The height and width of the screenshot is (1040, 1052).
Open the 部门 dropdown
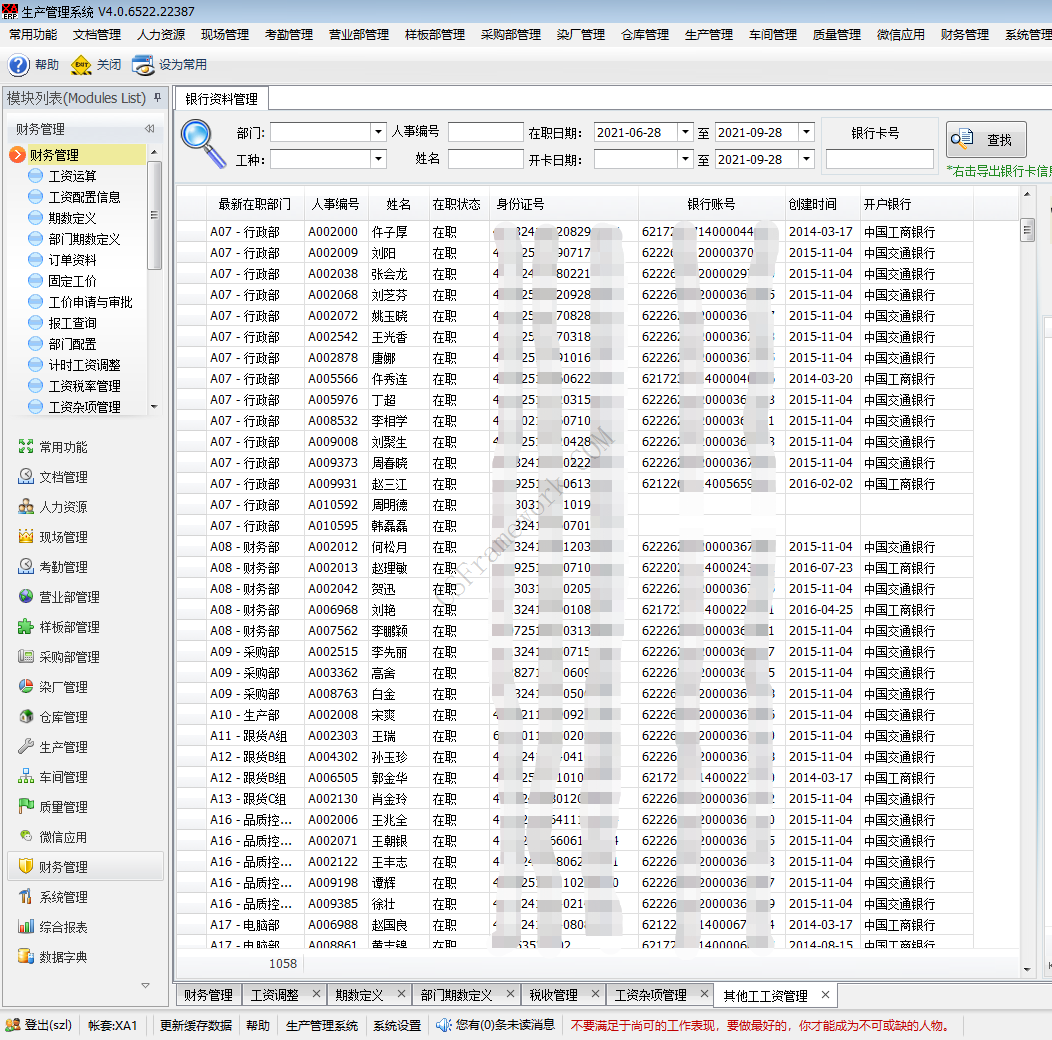378,132
